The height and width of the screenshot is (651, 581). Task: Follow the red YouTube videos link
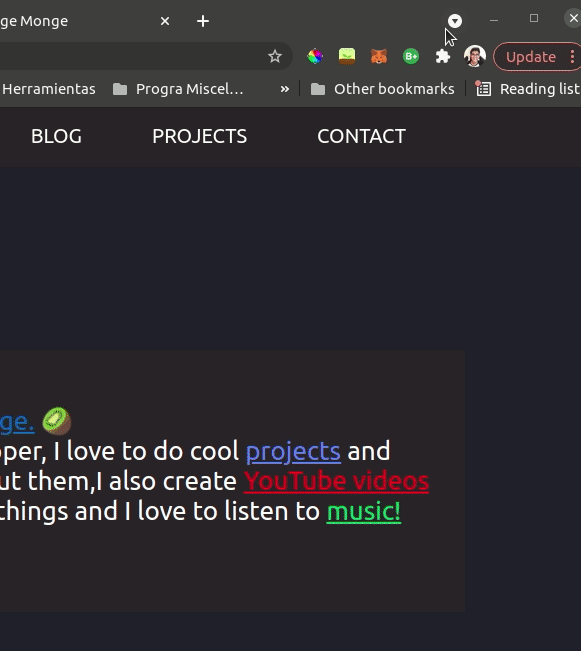(336, 482)
